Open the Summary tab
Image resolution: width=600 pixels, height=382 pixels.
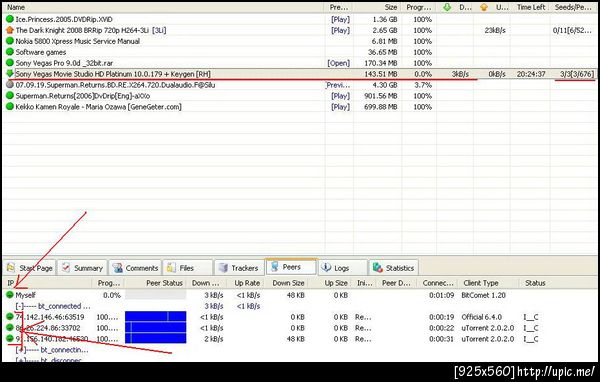coord(83,268)
